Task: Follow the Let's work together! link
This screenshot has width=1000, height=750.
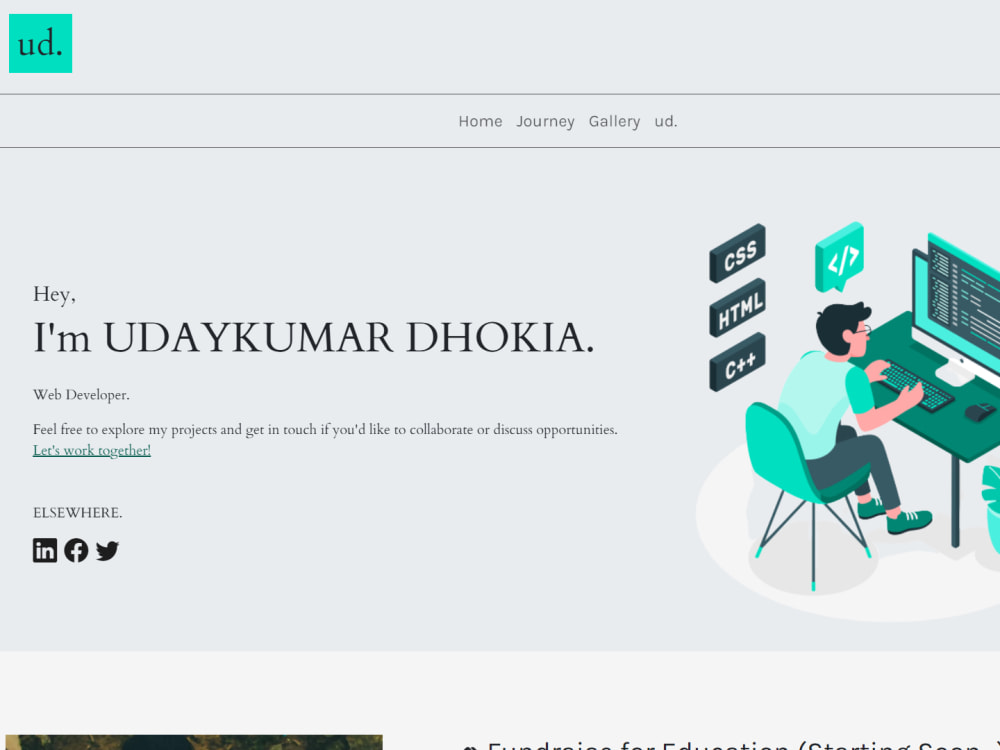Action: 92,450
